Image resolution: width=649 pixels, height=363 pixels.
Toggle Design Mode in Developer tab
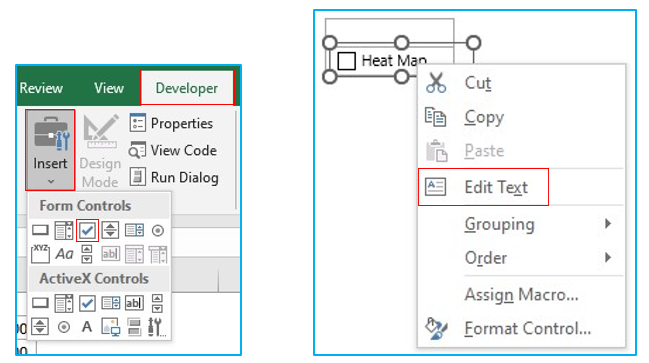click(x=100, y=151)
